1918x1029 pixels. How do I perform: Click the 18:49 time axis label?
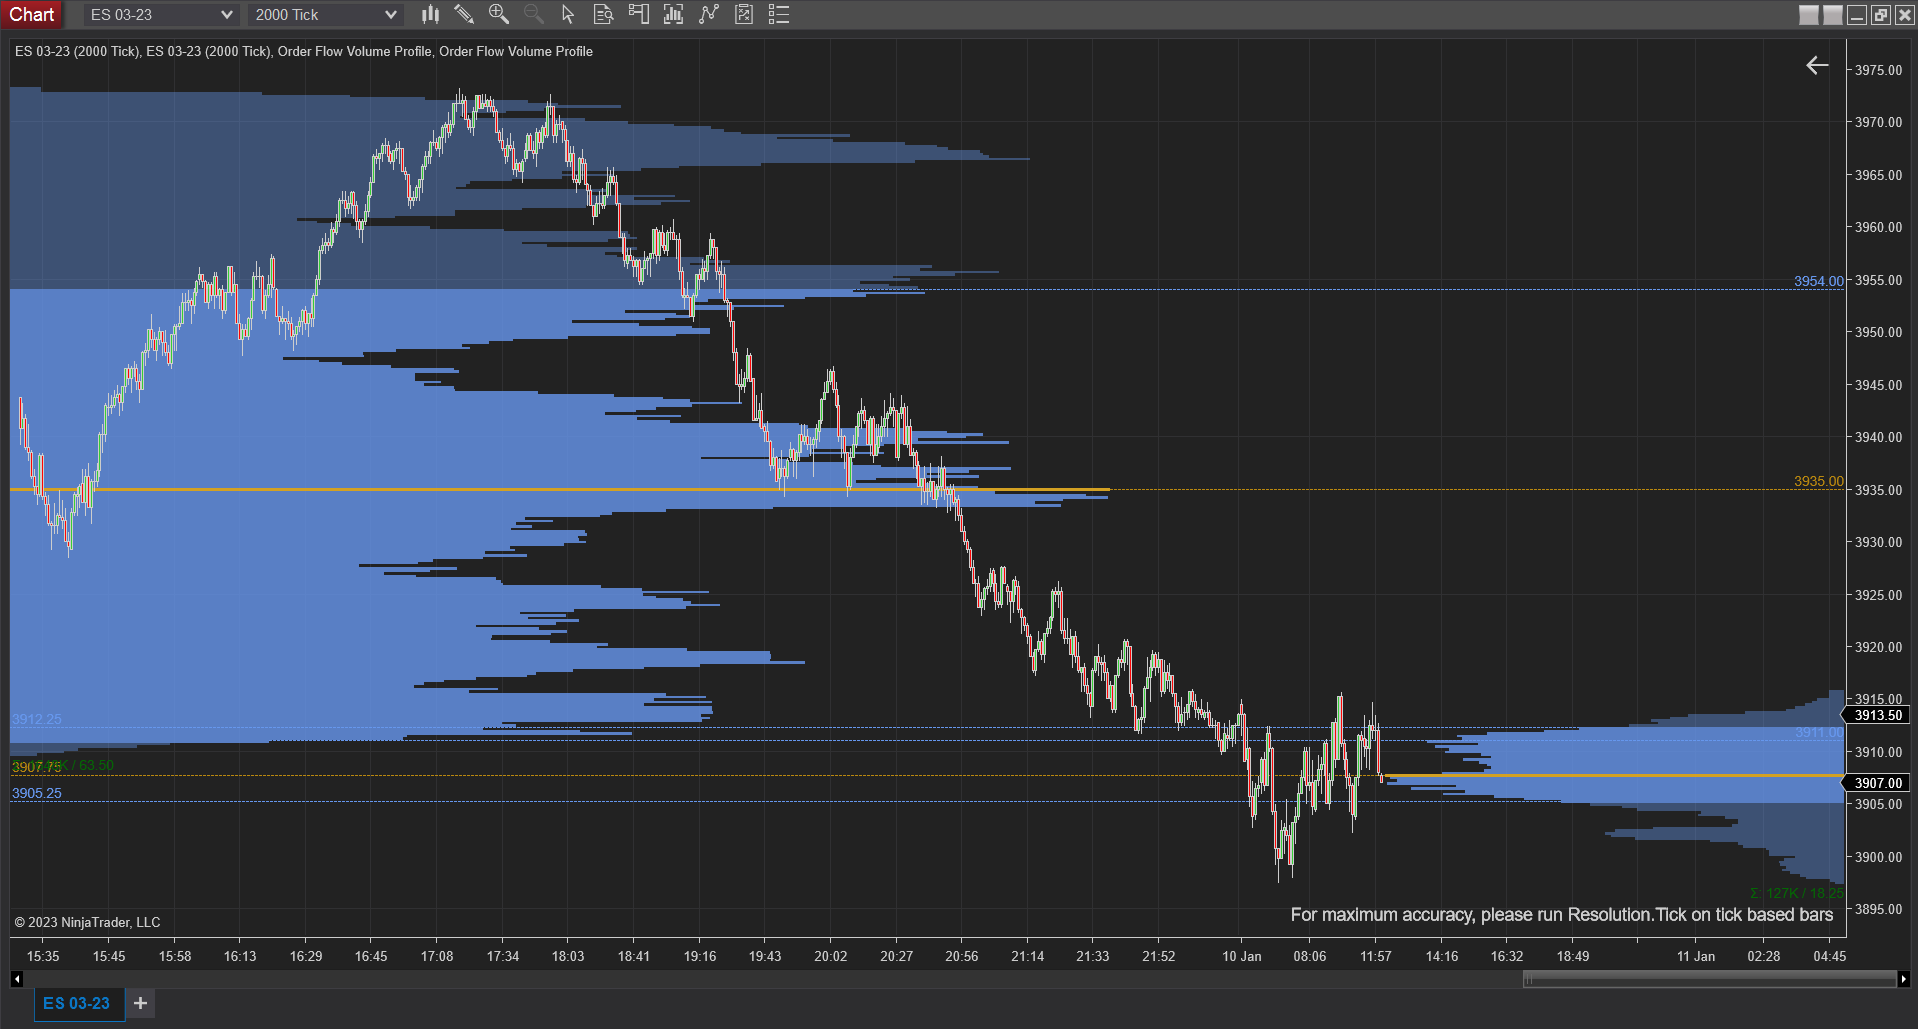[x=1573, y=956]
